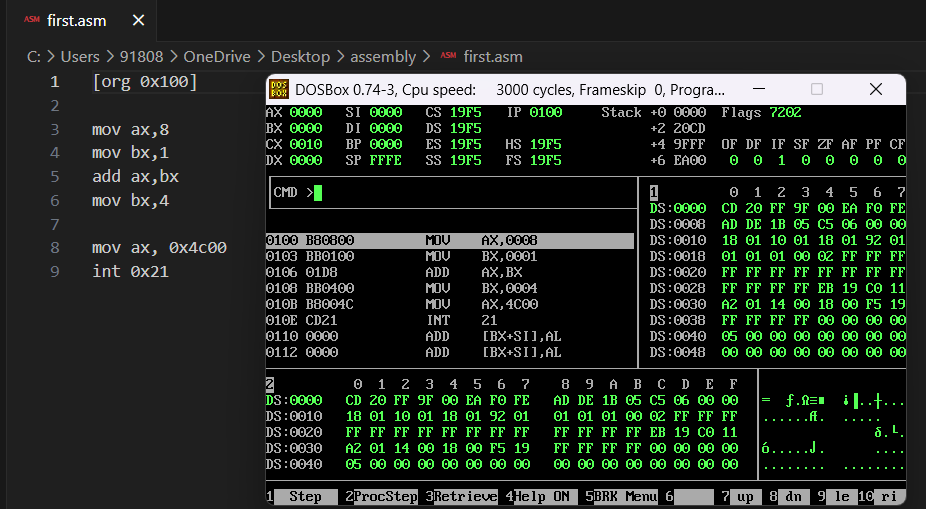This screenshot has width=926, height=509.
Task: Click the AX register value 0000
Action: point(306,112)
